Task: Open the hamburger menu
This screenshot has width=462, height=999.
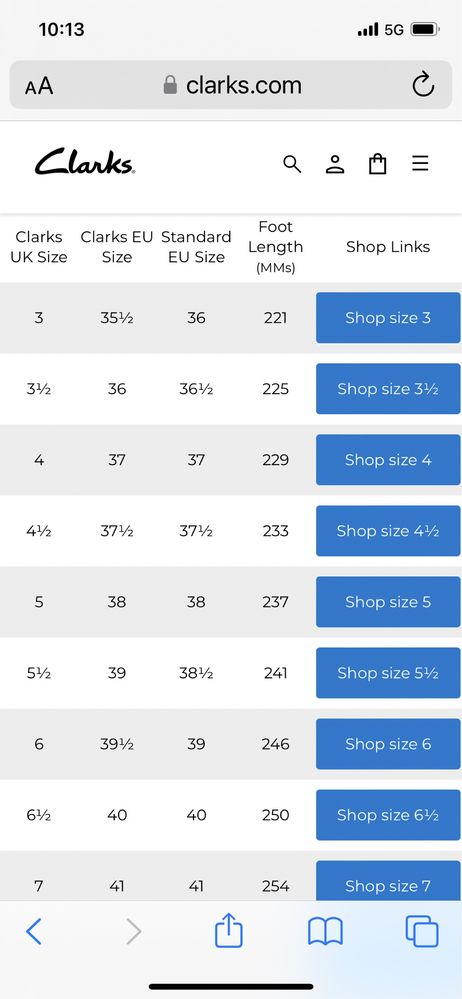Action: (420, 164)
